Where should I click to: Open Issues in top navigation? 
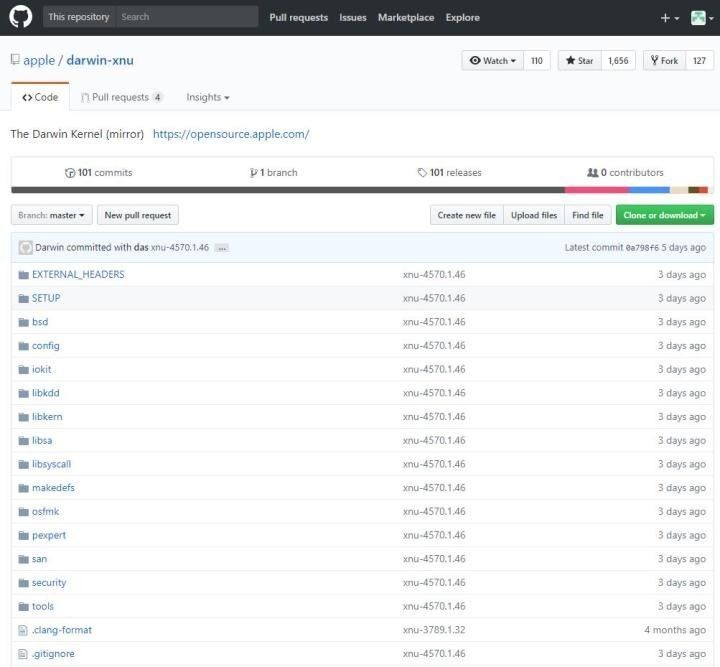pyautogui.click(x=353, y=17)
